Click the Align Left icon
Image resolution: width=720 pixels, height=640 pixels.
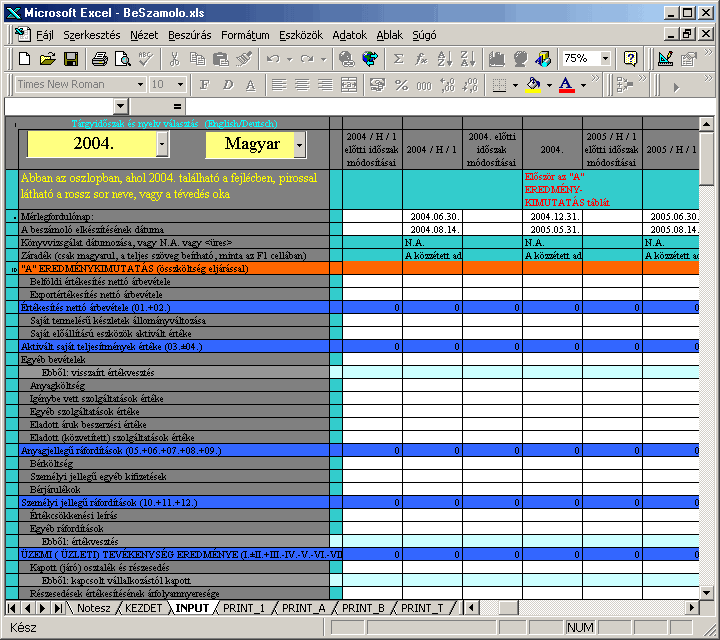279,85
